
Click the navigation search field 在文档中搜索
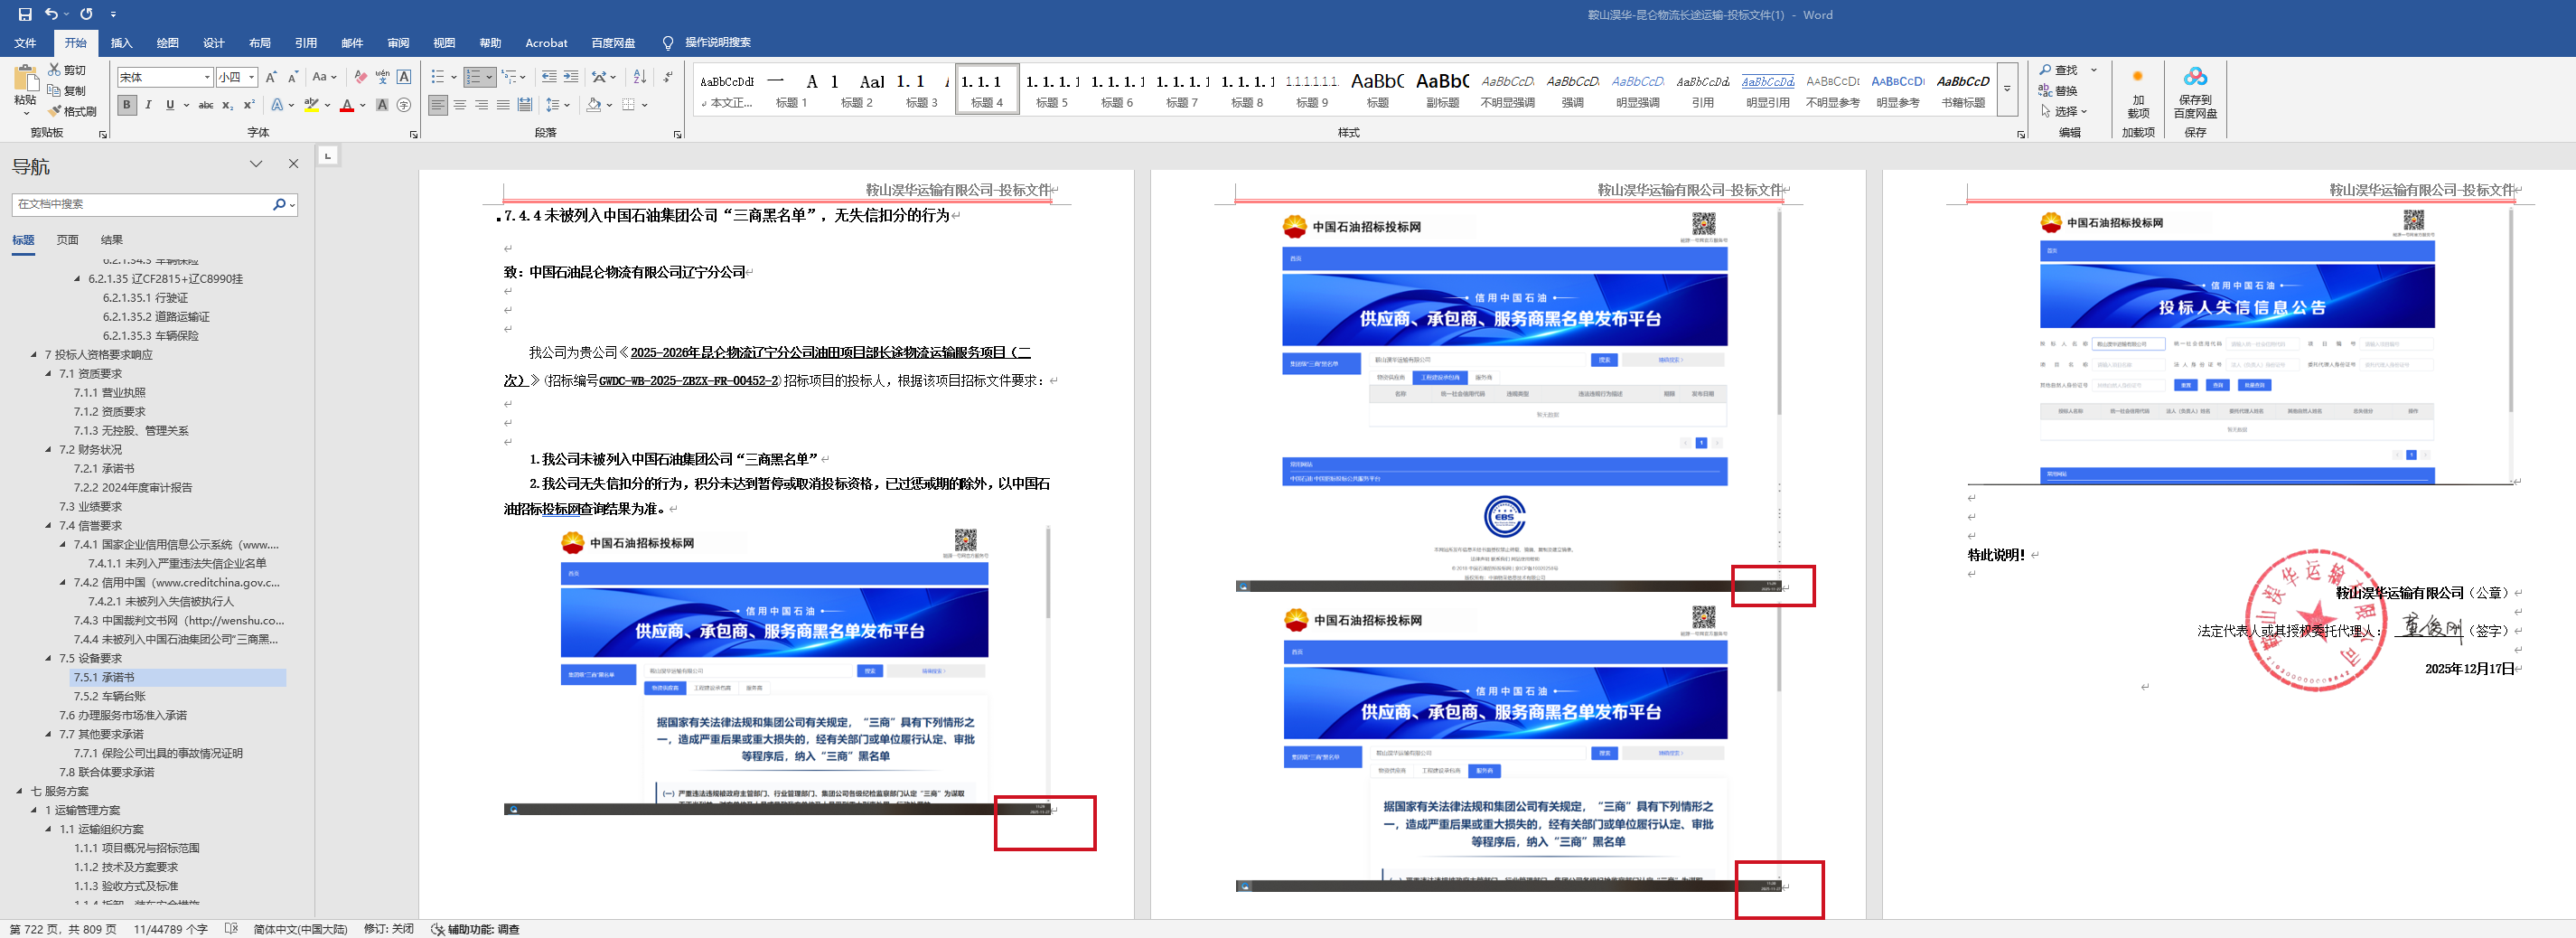point(141,204)
